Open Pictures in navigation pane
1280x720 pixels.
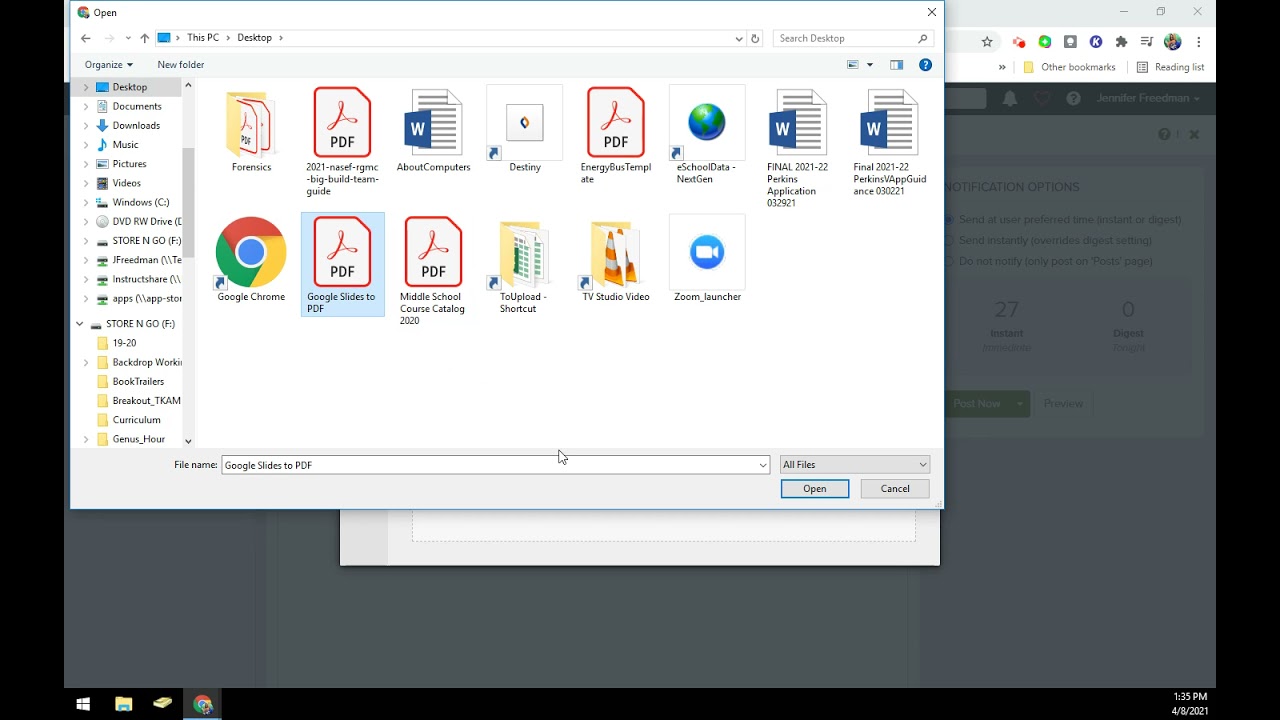point(129,164)
